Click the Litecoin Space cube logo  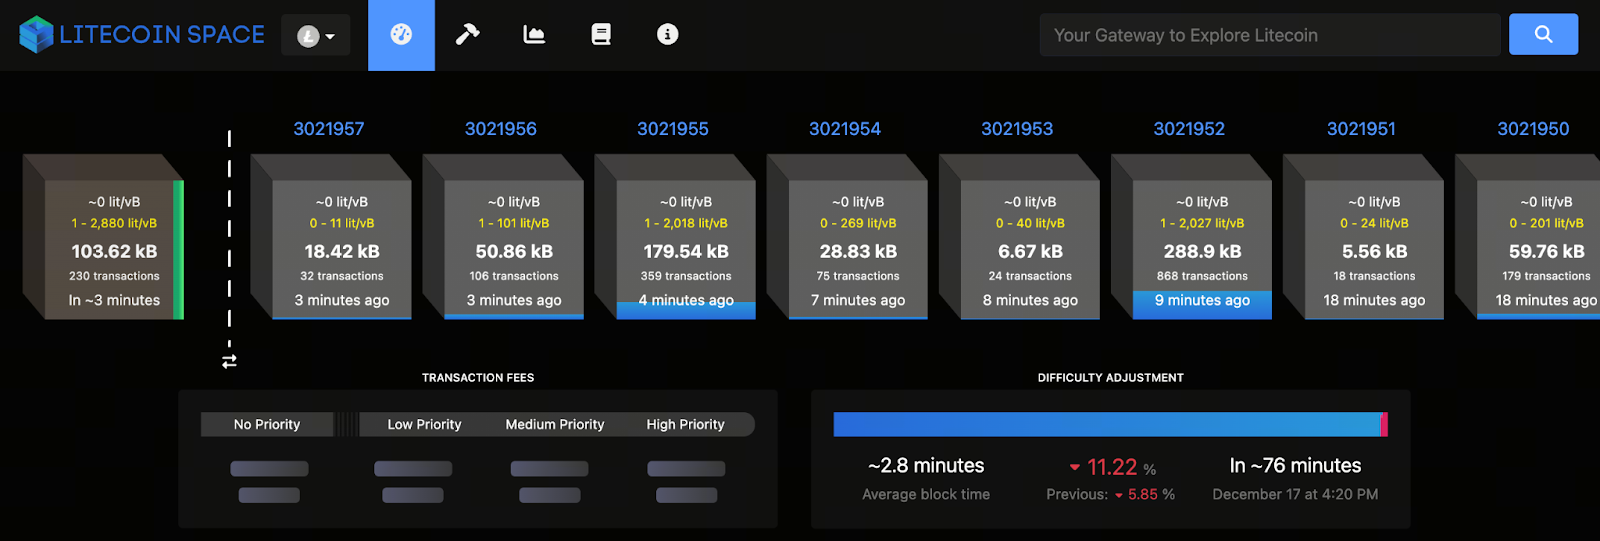[36, 35]
